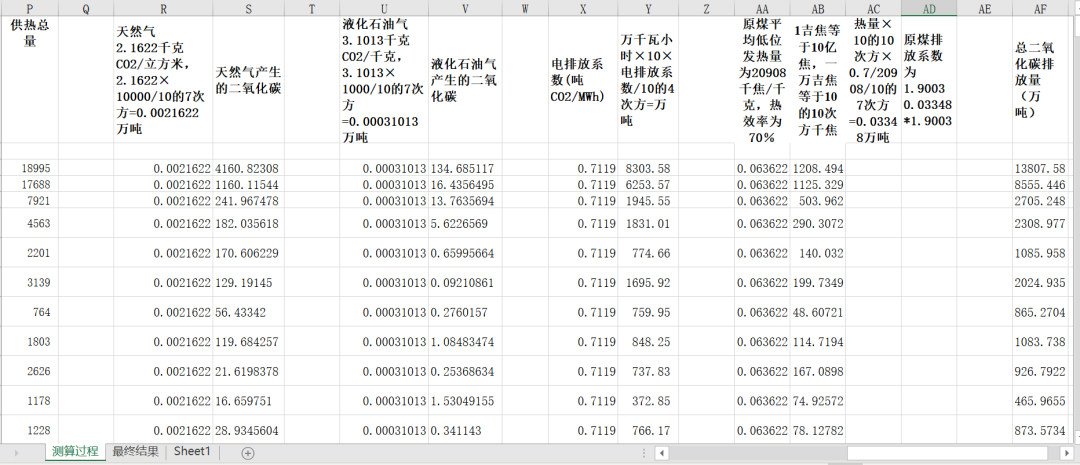Click the 总二氧化碳排放量 header cell
This screenshot has height=465, width=1080.
pos(1040,79)
